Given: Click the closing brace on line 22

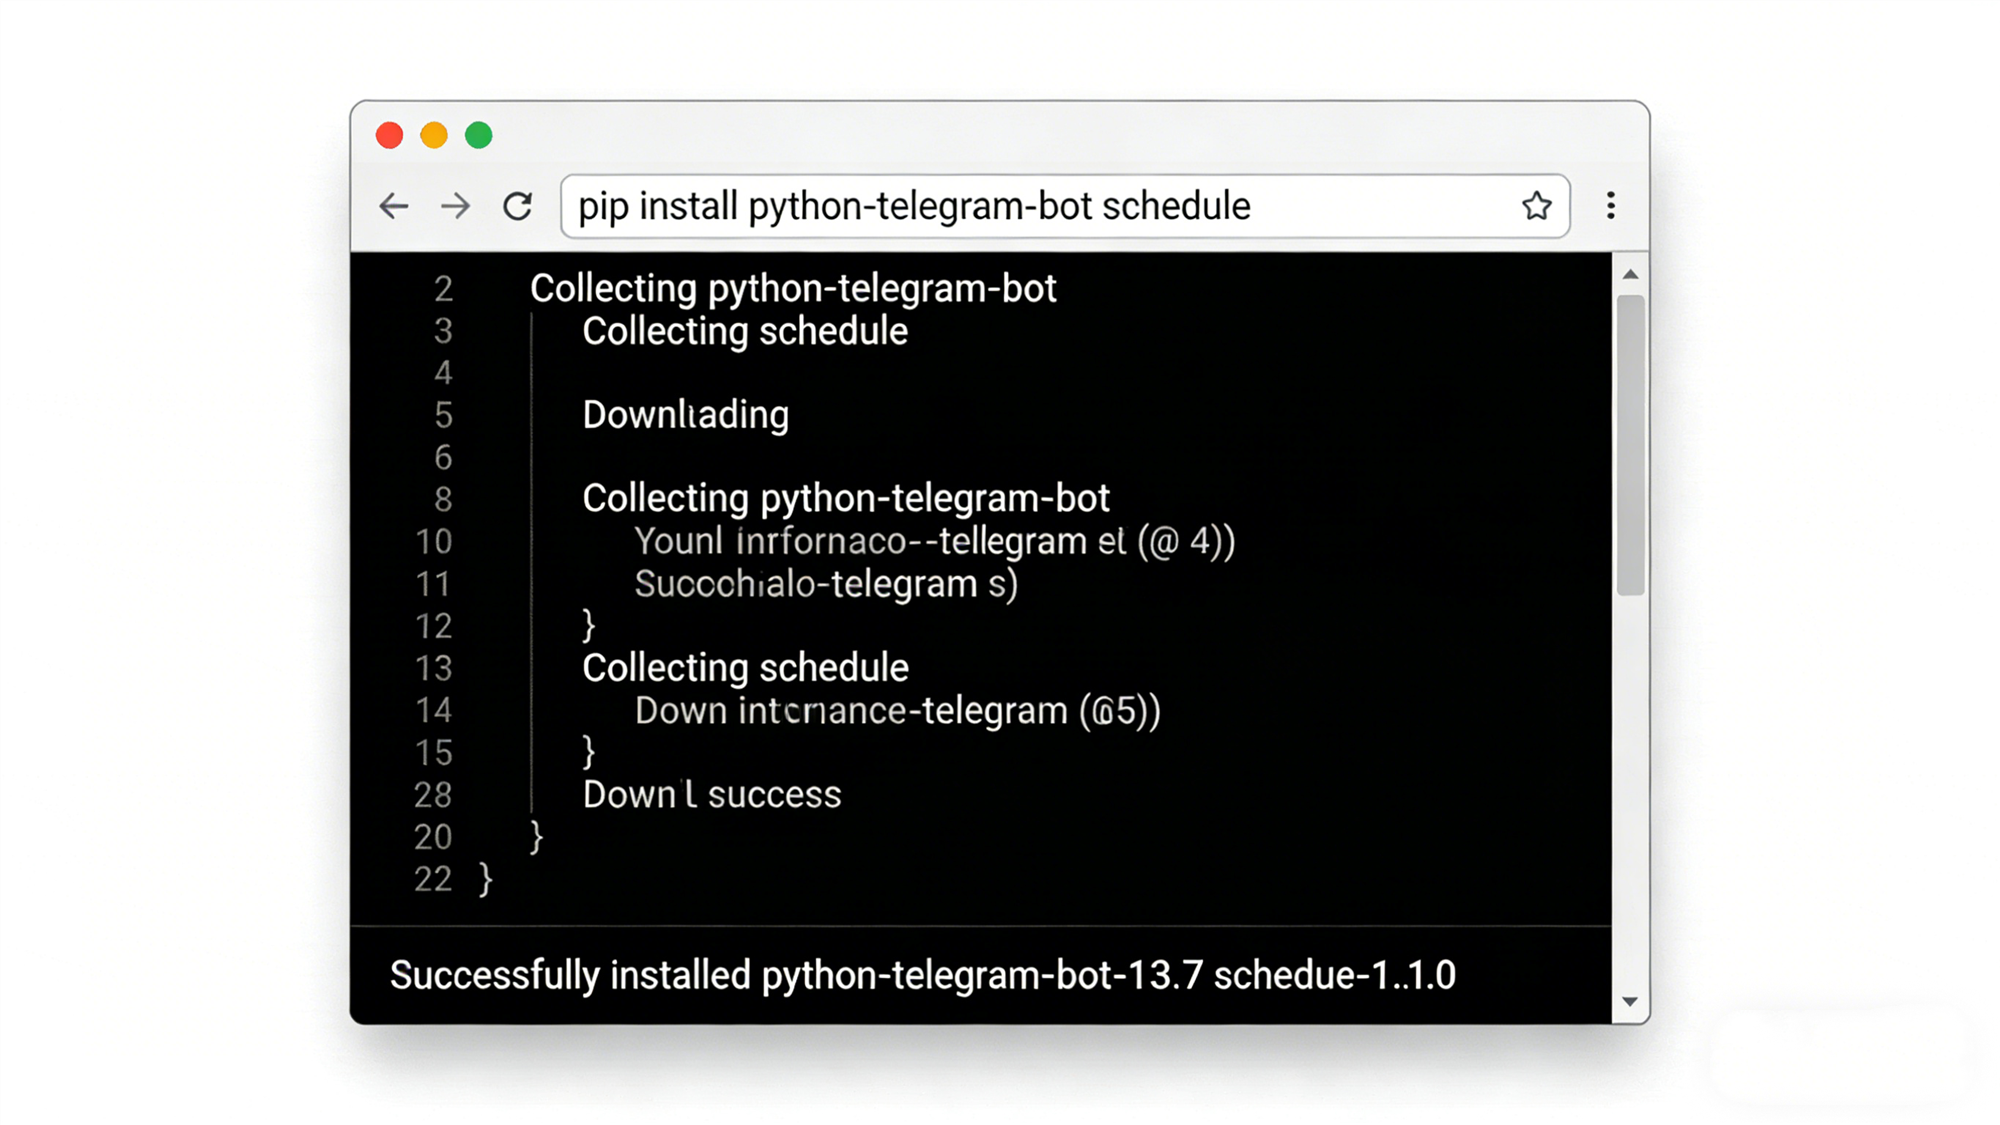Looking at the screenshot, I should tap(484, 879).
